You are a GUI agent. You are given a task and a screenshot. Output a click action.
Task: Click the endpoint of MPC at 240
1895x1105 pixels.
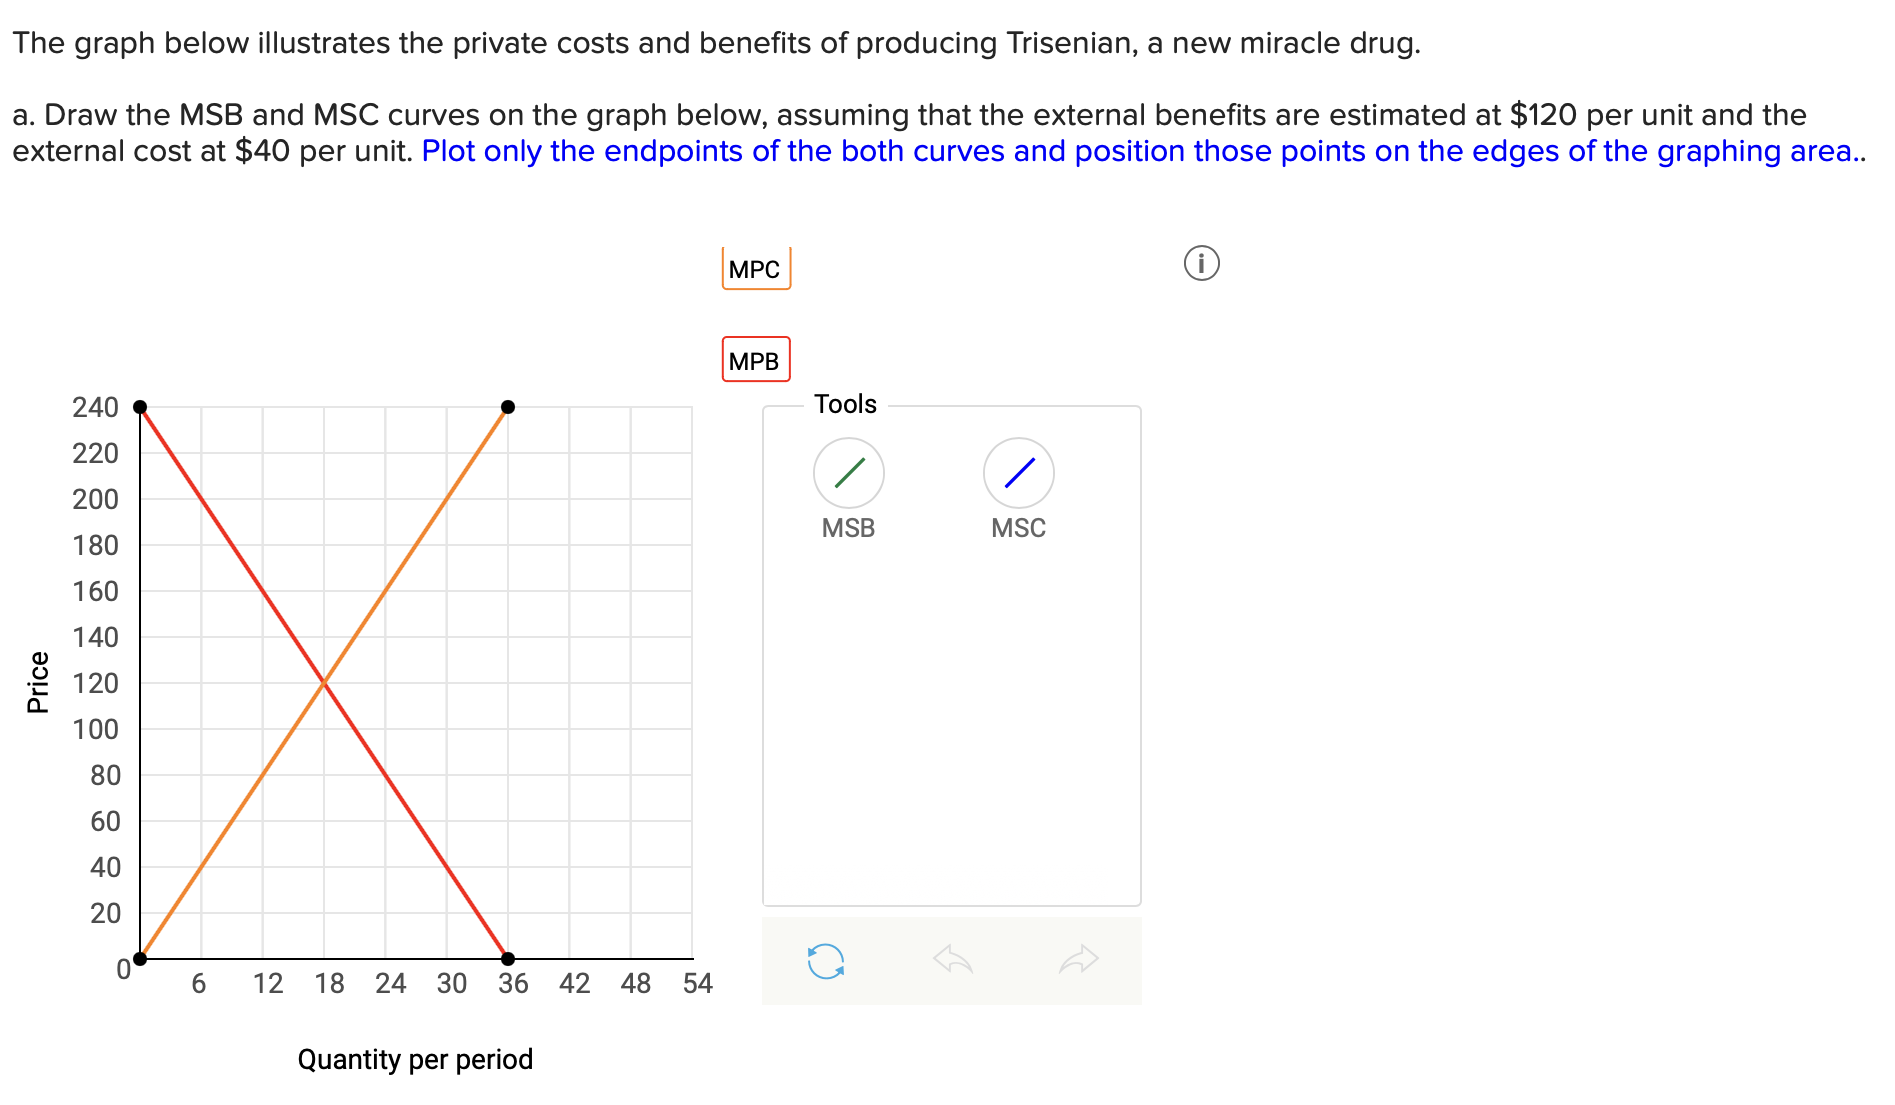pyautogui.click(x=508, y=406)
